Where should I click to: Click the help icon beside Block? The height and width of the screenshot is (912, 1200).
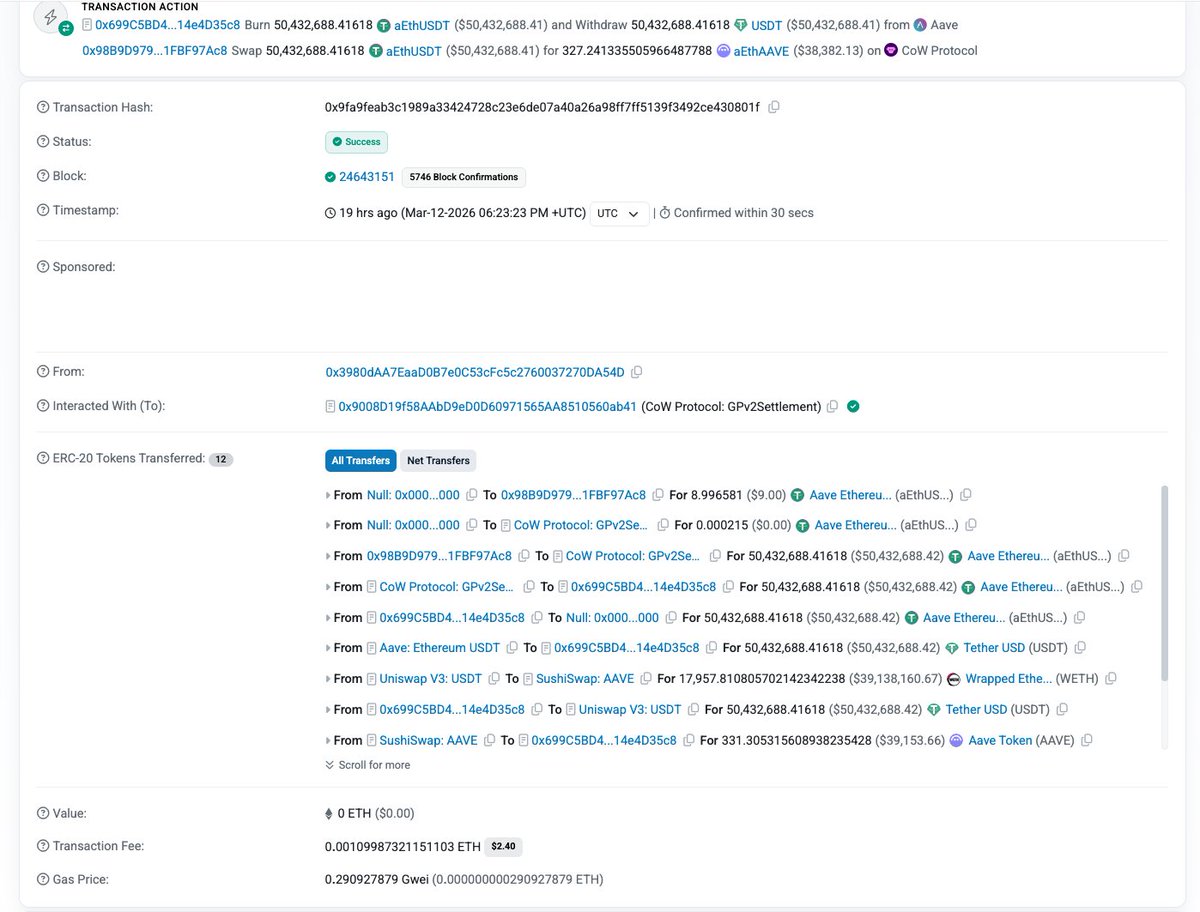[x=43, y=176]
